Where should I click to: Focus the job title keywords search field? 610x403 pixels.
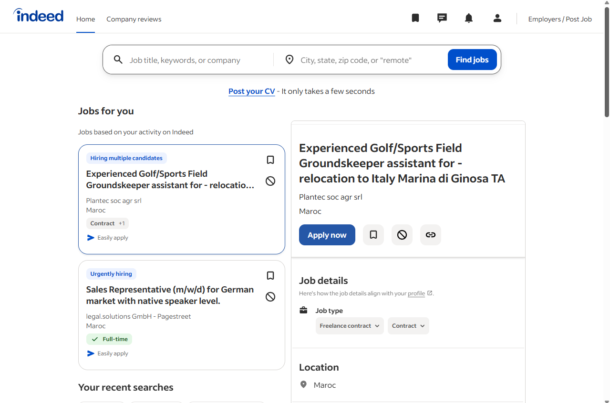pyautogui.click(x=195, y=60)
